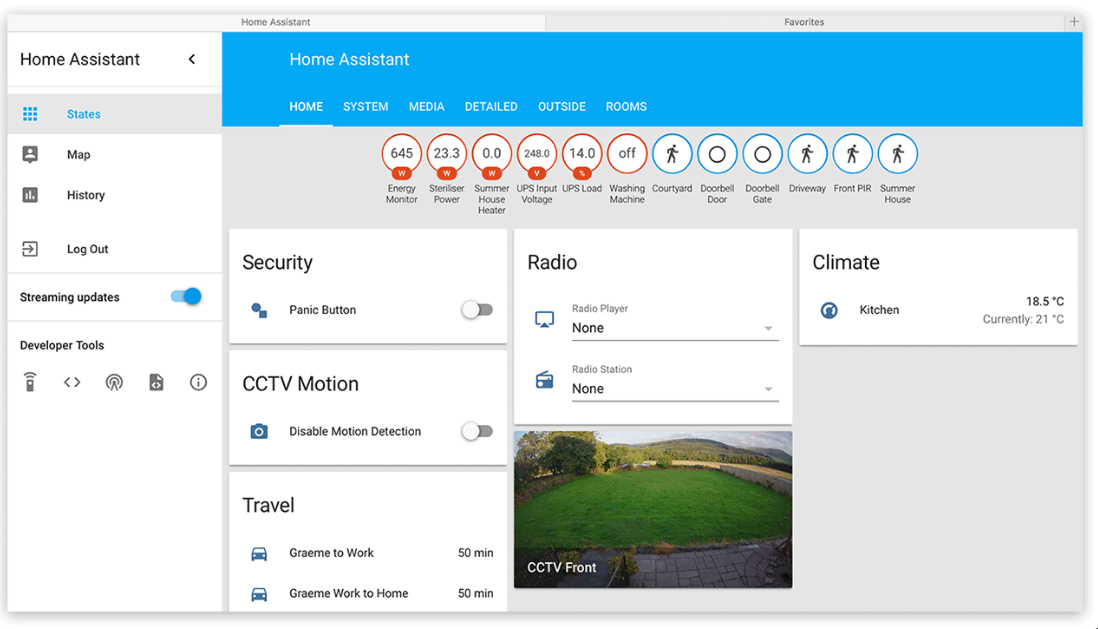Viewport: 1098px width, 629px height.
Task: Switch to the SYSTEM tab
Action: 366,106
